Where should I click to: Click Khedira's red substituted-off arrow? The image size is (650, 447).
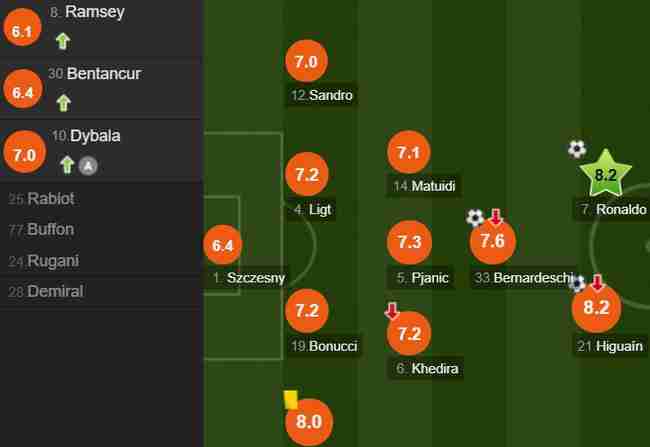tap(392, 311)
